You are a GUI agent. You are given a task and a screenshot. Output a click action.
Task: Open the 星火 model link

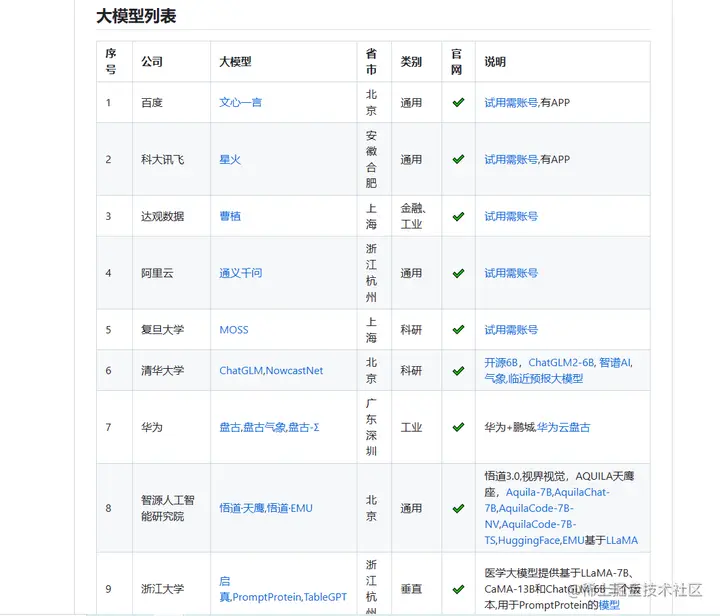(230, 159)
